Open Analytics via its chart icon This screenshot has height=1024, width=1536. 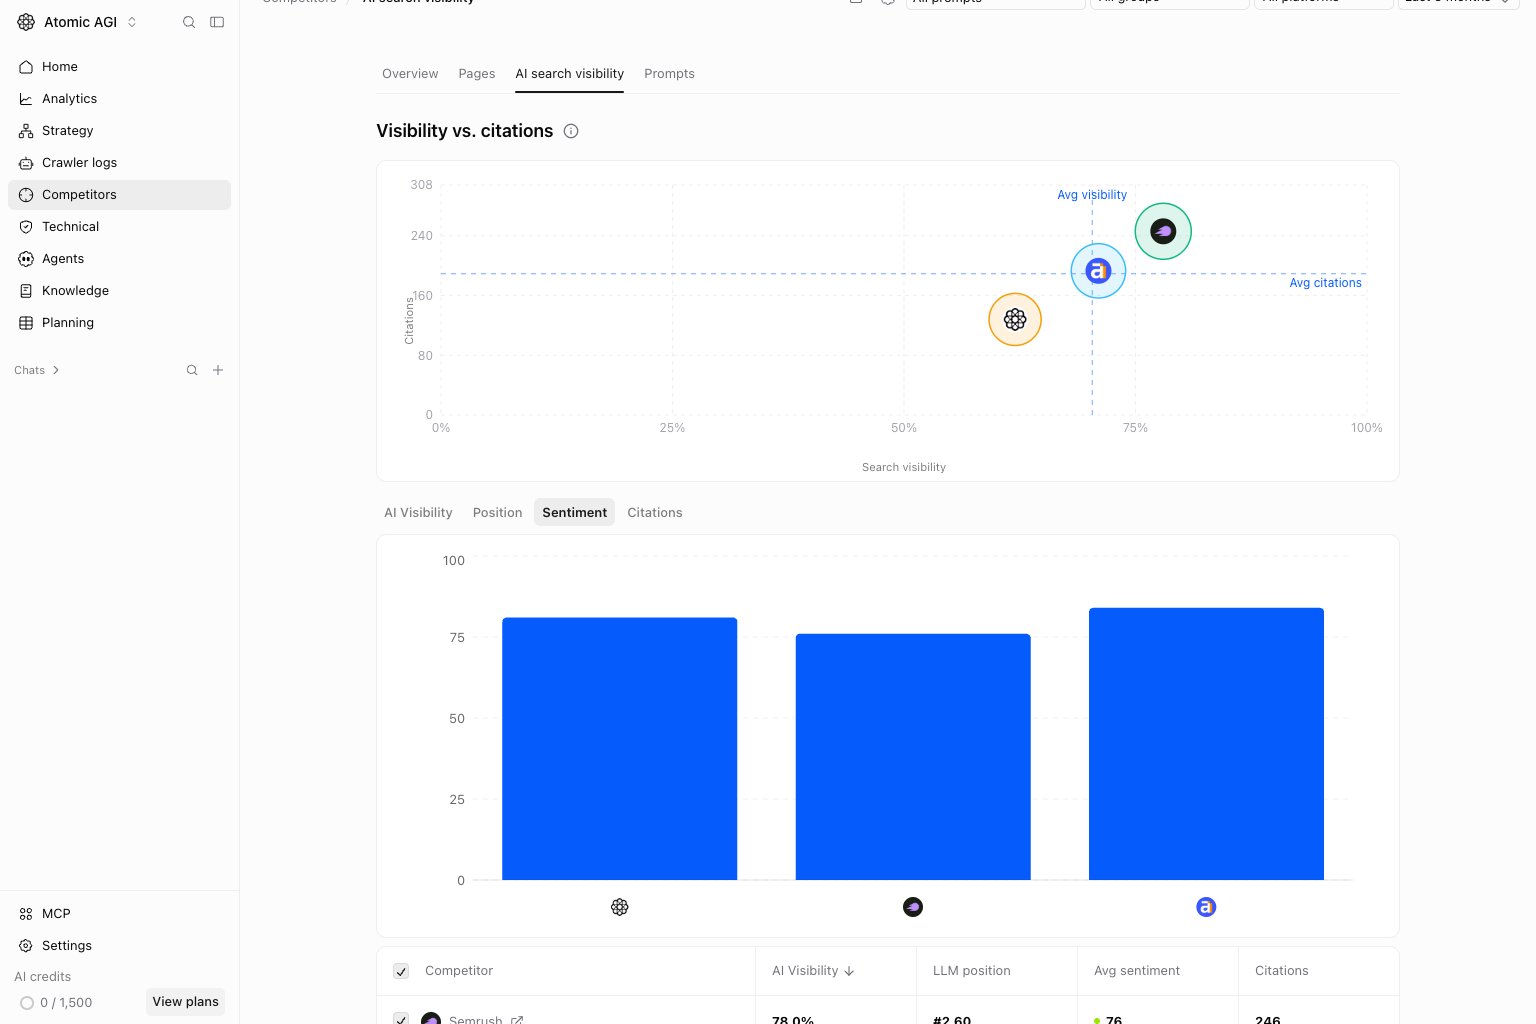(26, 99)
